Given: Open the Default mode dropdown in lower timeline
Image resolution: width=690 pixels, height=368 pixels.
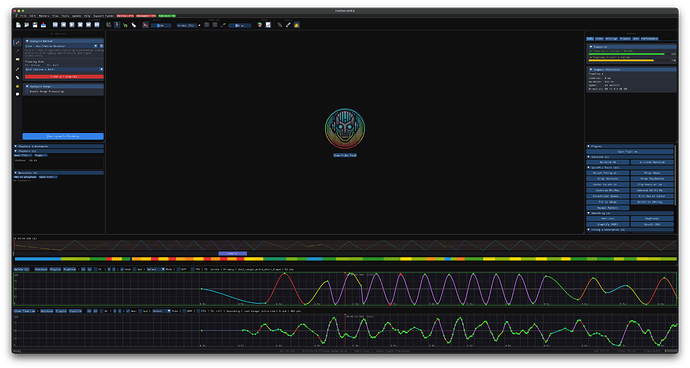Looking at the screenshot, I should coord(161,311).
